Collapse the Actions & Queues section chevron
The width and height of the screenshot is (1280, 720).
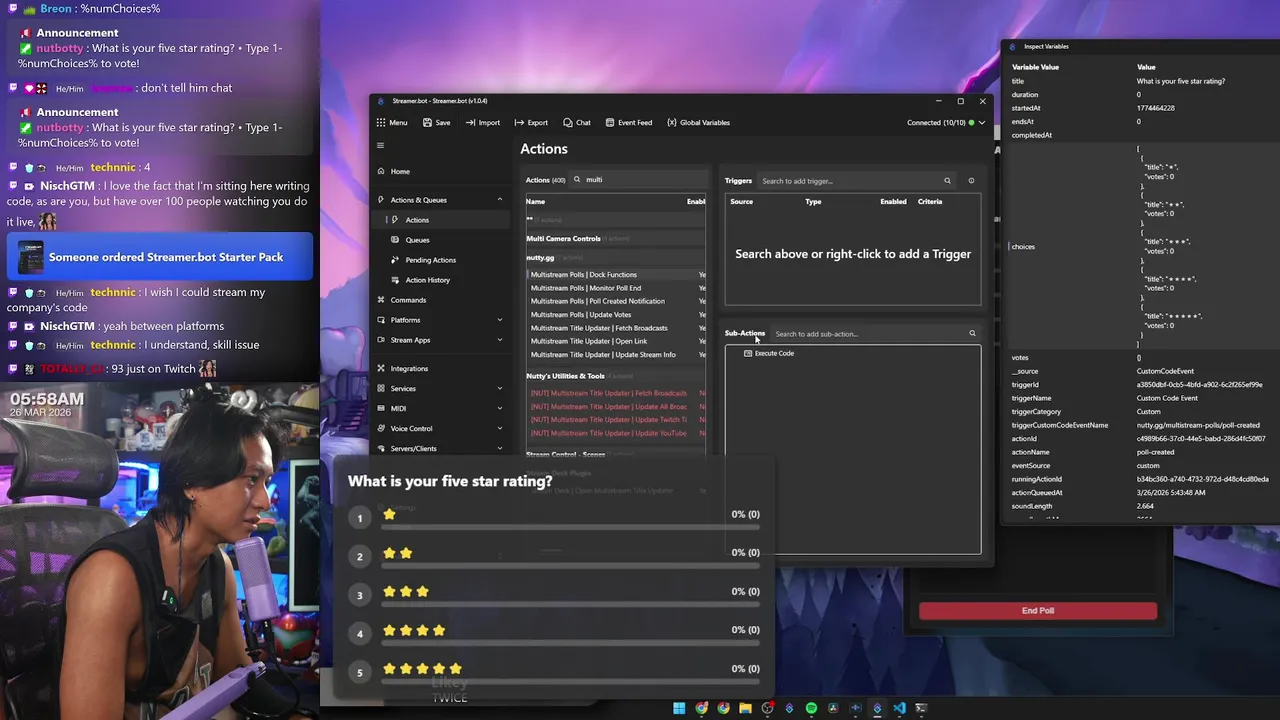point(500,200)
